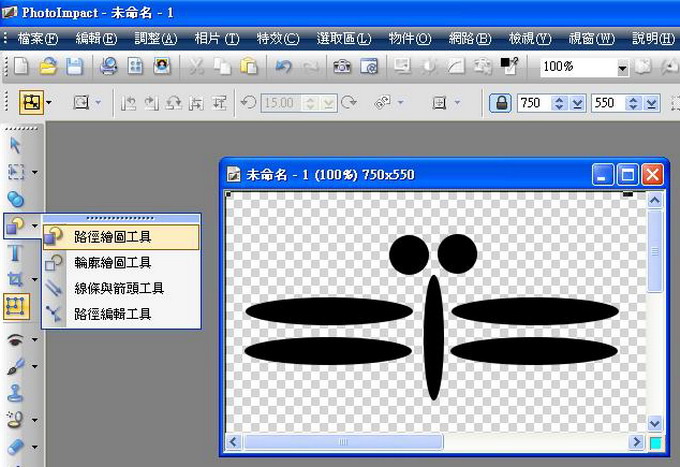Open the 檢視(V) menu
Viewport: 680px width, 467px height.
530,39
